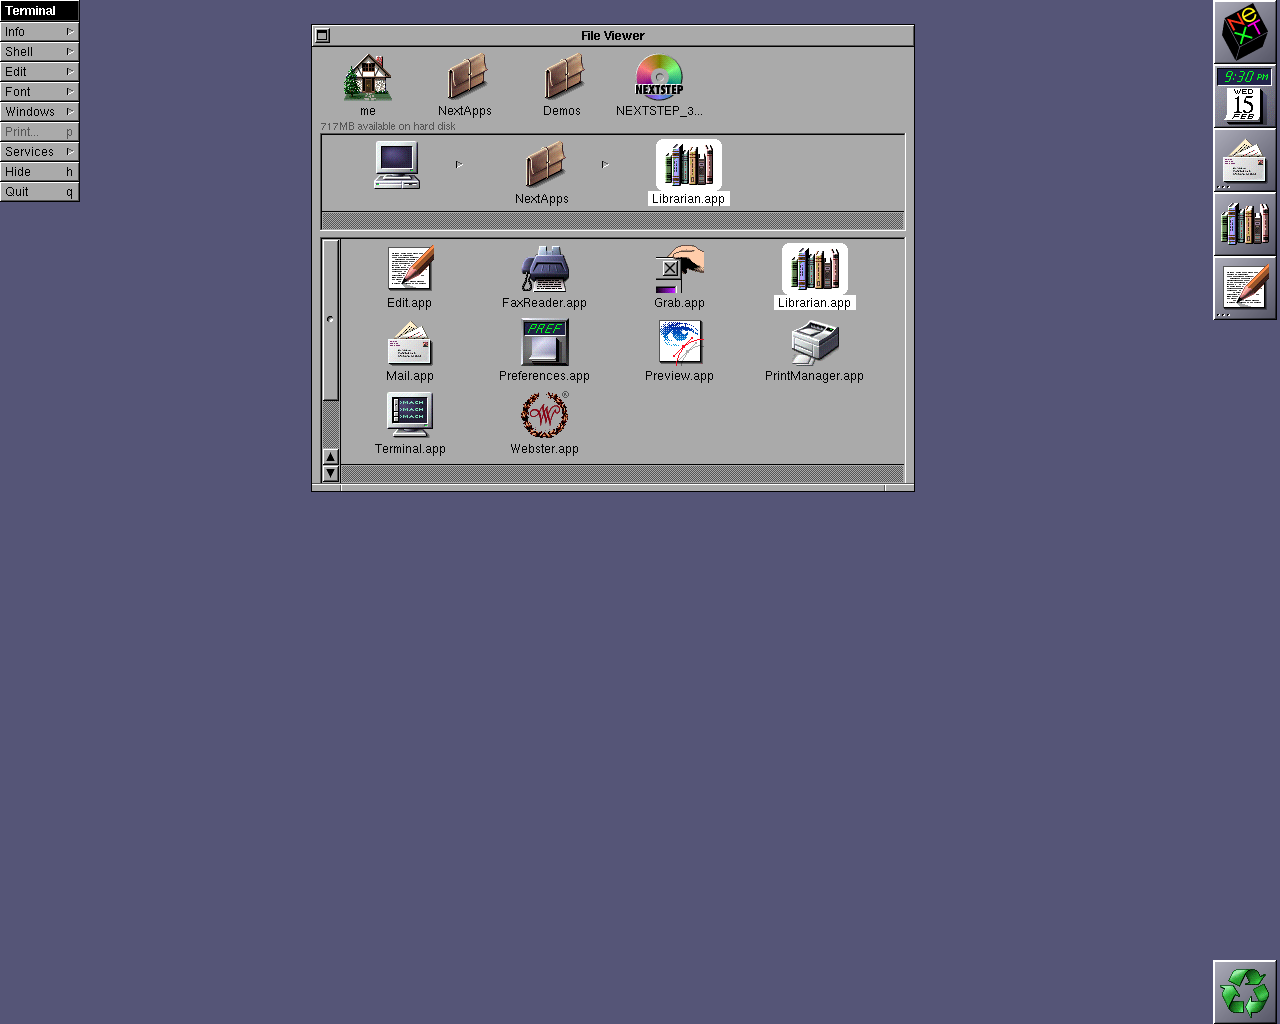1280x1024 pixels.
Task: Select the Grab.app icon
Action: point(680,269)
